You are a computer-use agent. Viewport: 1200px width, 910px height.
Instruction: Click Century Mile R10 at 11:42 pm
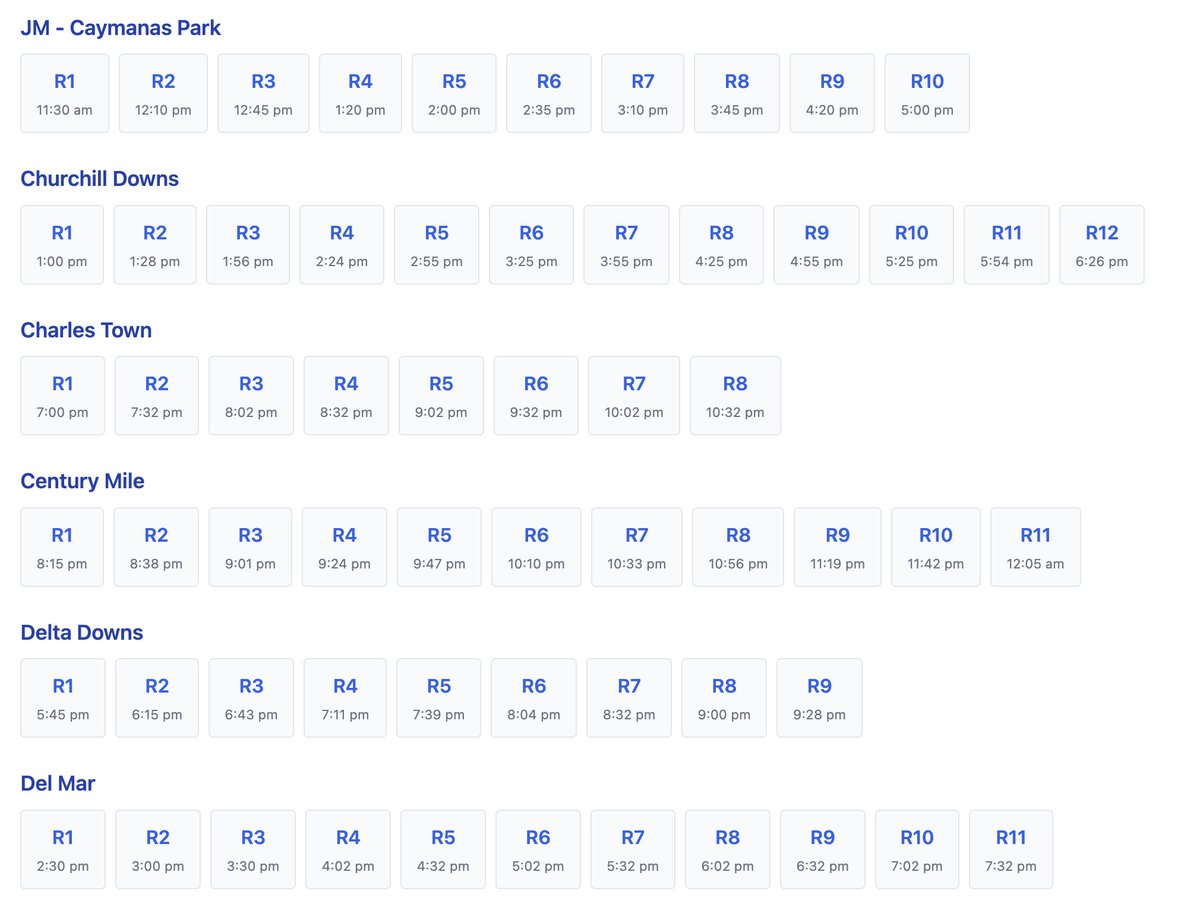(x=936, y=547)
